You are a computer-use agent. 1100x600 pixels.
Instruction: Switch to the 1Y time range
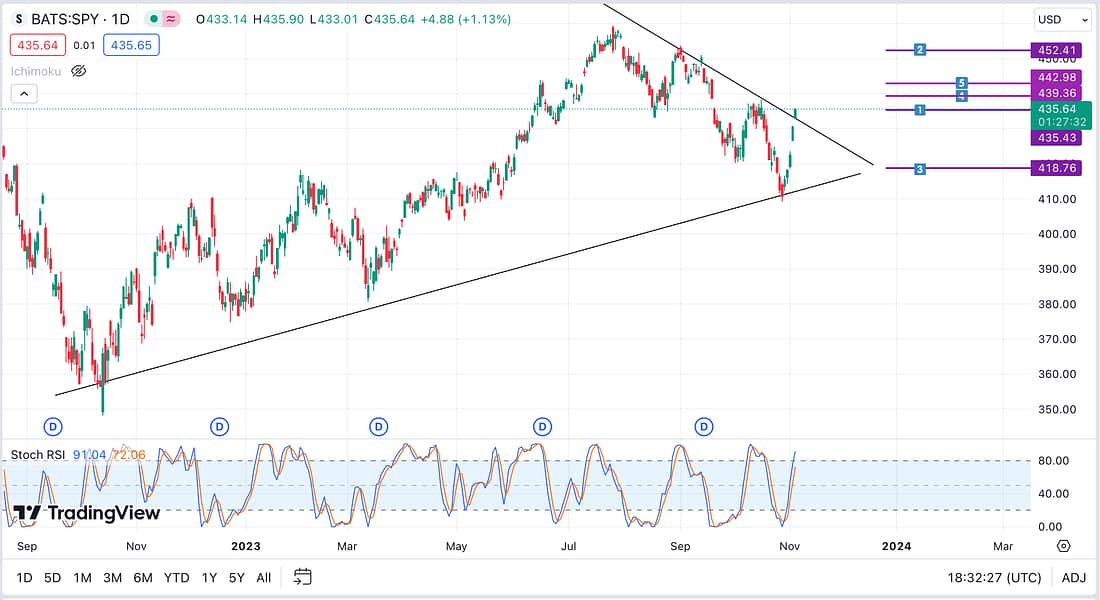(209, 577)
